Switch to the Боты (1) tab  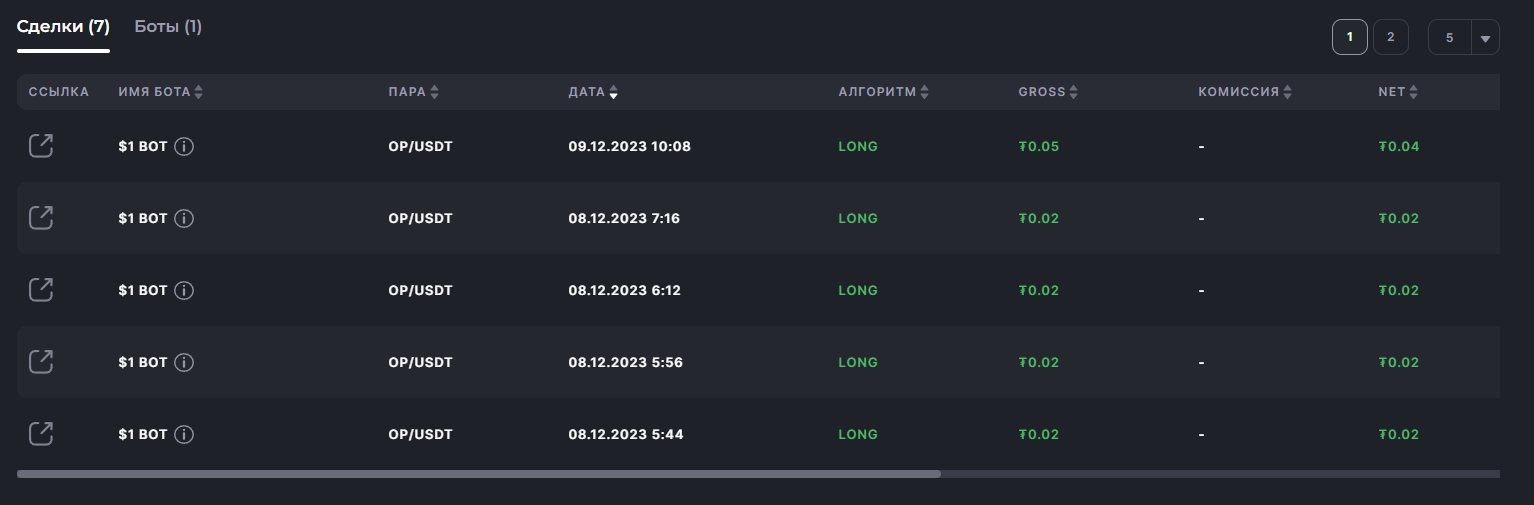tap(168, 26)
